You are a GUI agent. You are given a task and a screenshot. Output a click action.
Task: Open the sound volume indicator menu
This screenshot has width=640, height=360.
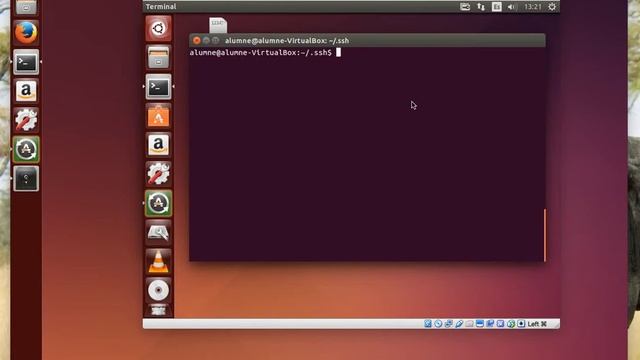511,7
